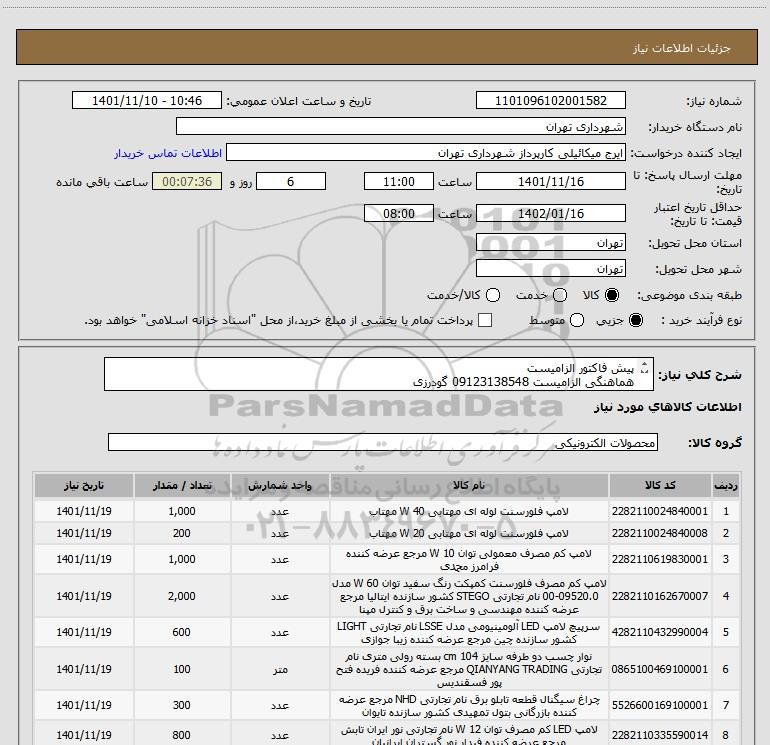This screenshot has width=770, height=745.
Task: Click the واحد شمارش column header
Action: point(280,485)
